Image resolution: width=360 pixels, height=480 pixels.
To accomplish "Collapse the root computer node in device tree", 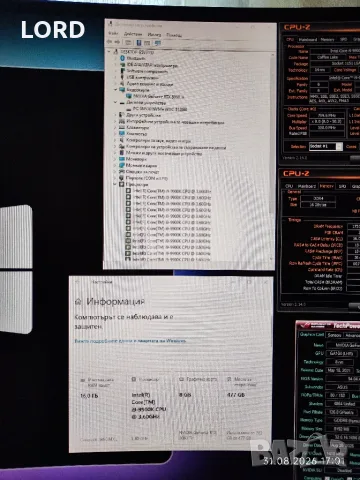I will coord(109,52).
